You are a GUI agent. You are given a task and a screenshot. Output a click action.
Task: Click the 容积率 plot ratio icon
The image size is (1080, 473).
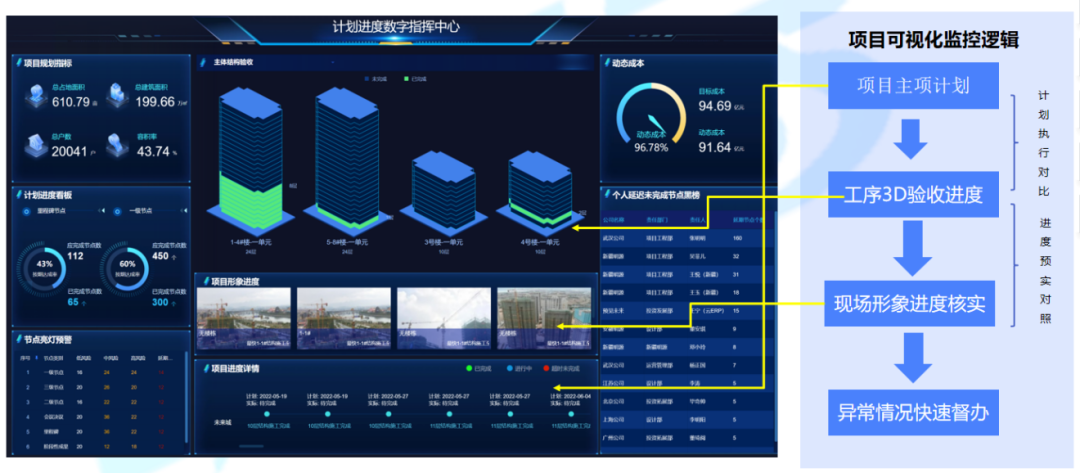pyautogui.click(x=118, y=145)
